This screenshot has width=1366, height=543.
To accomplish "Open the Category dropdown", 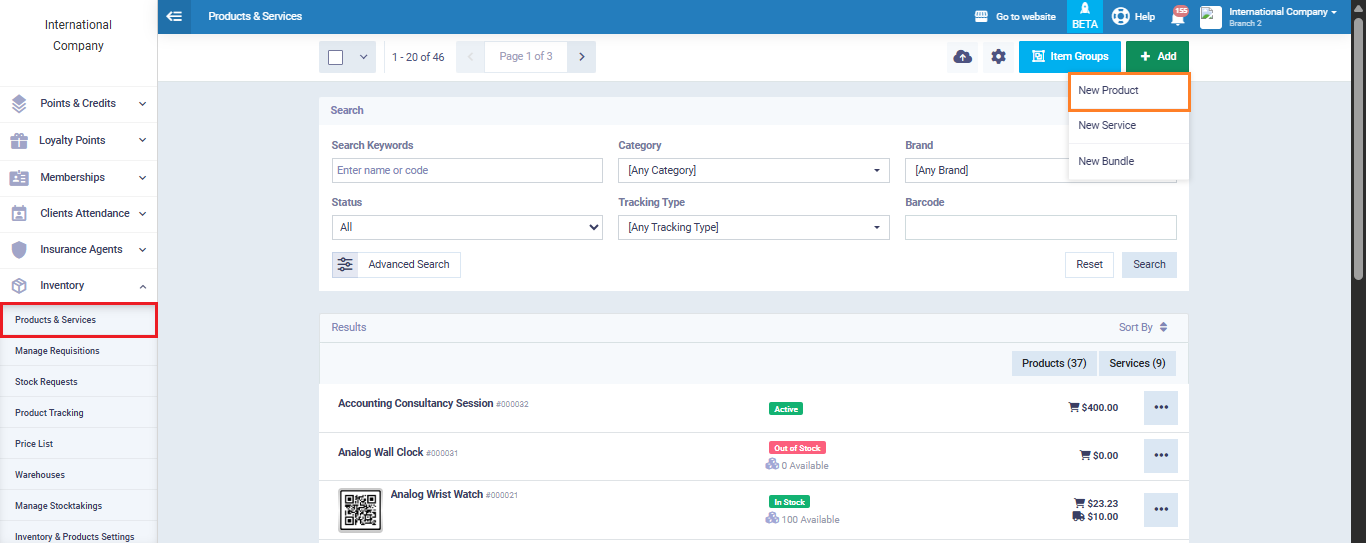I will [753, 171].
